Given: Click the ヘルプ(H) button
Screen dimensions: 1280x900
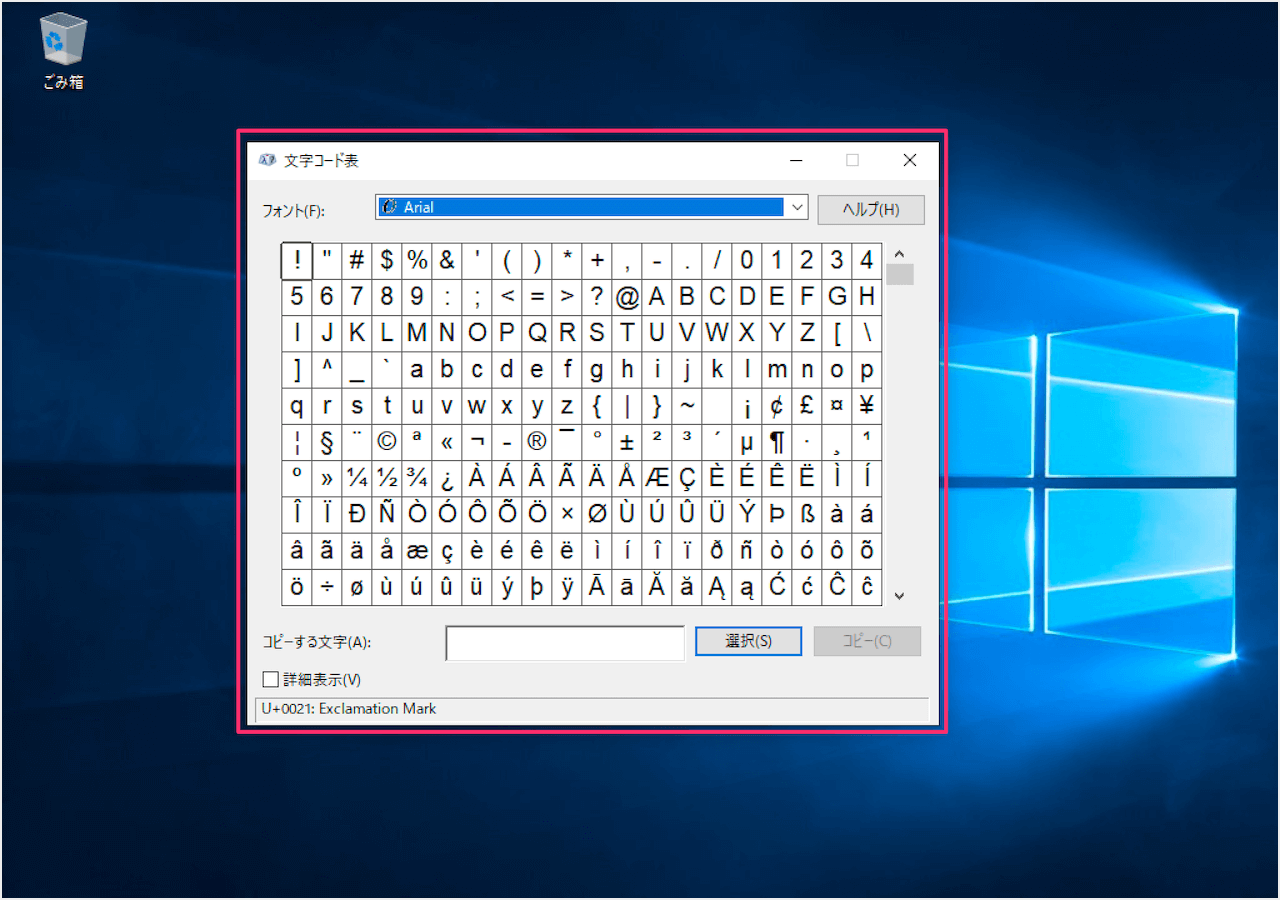Looking at the screenshot, I should [x=871, y=210].
